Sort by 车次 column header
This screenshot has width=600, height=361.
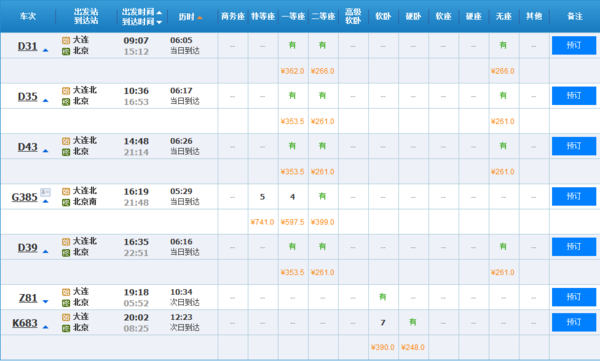[28, 16]
